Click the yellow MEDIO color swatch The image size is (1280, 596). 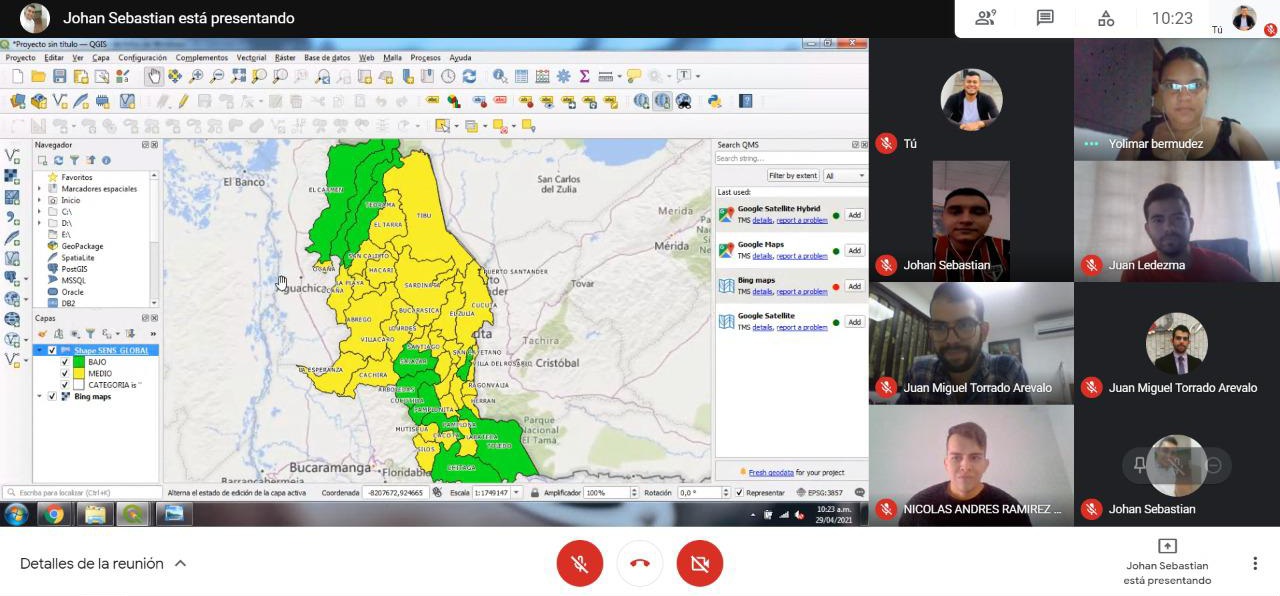pyautogui.click(x=78, y=373)
